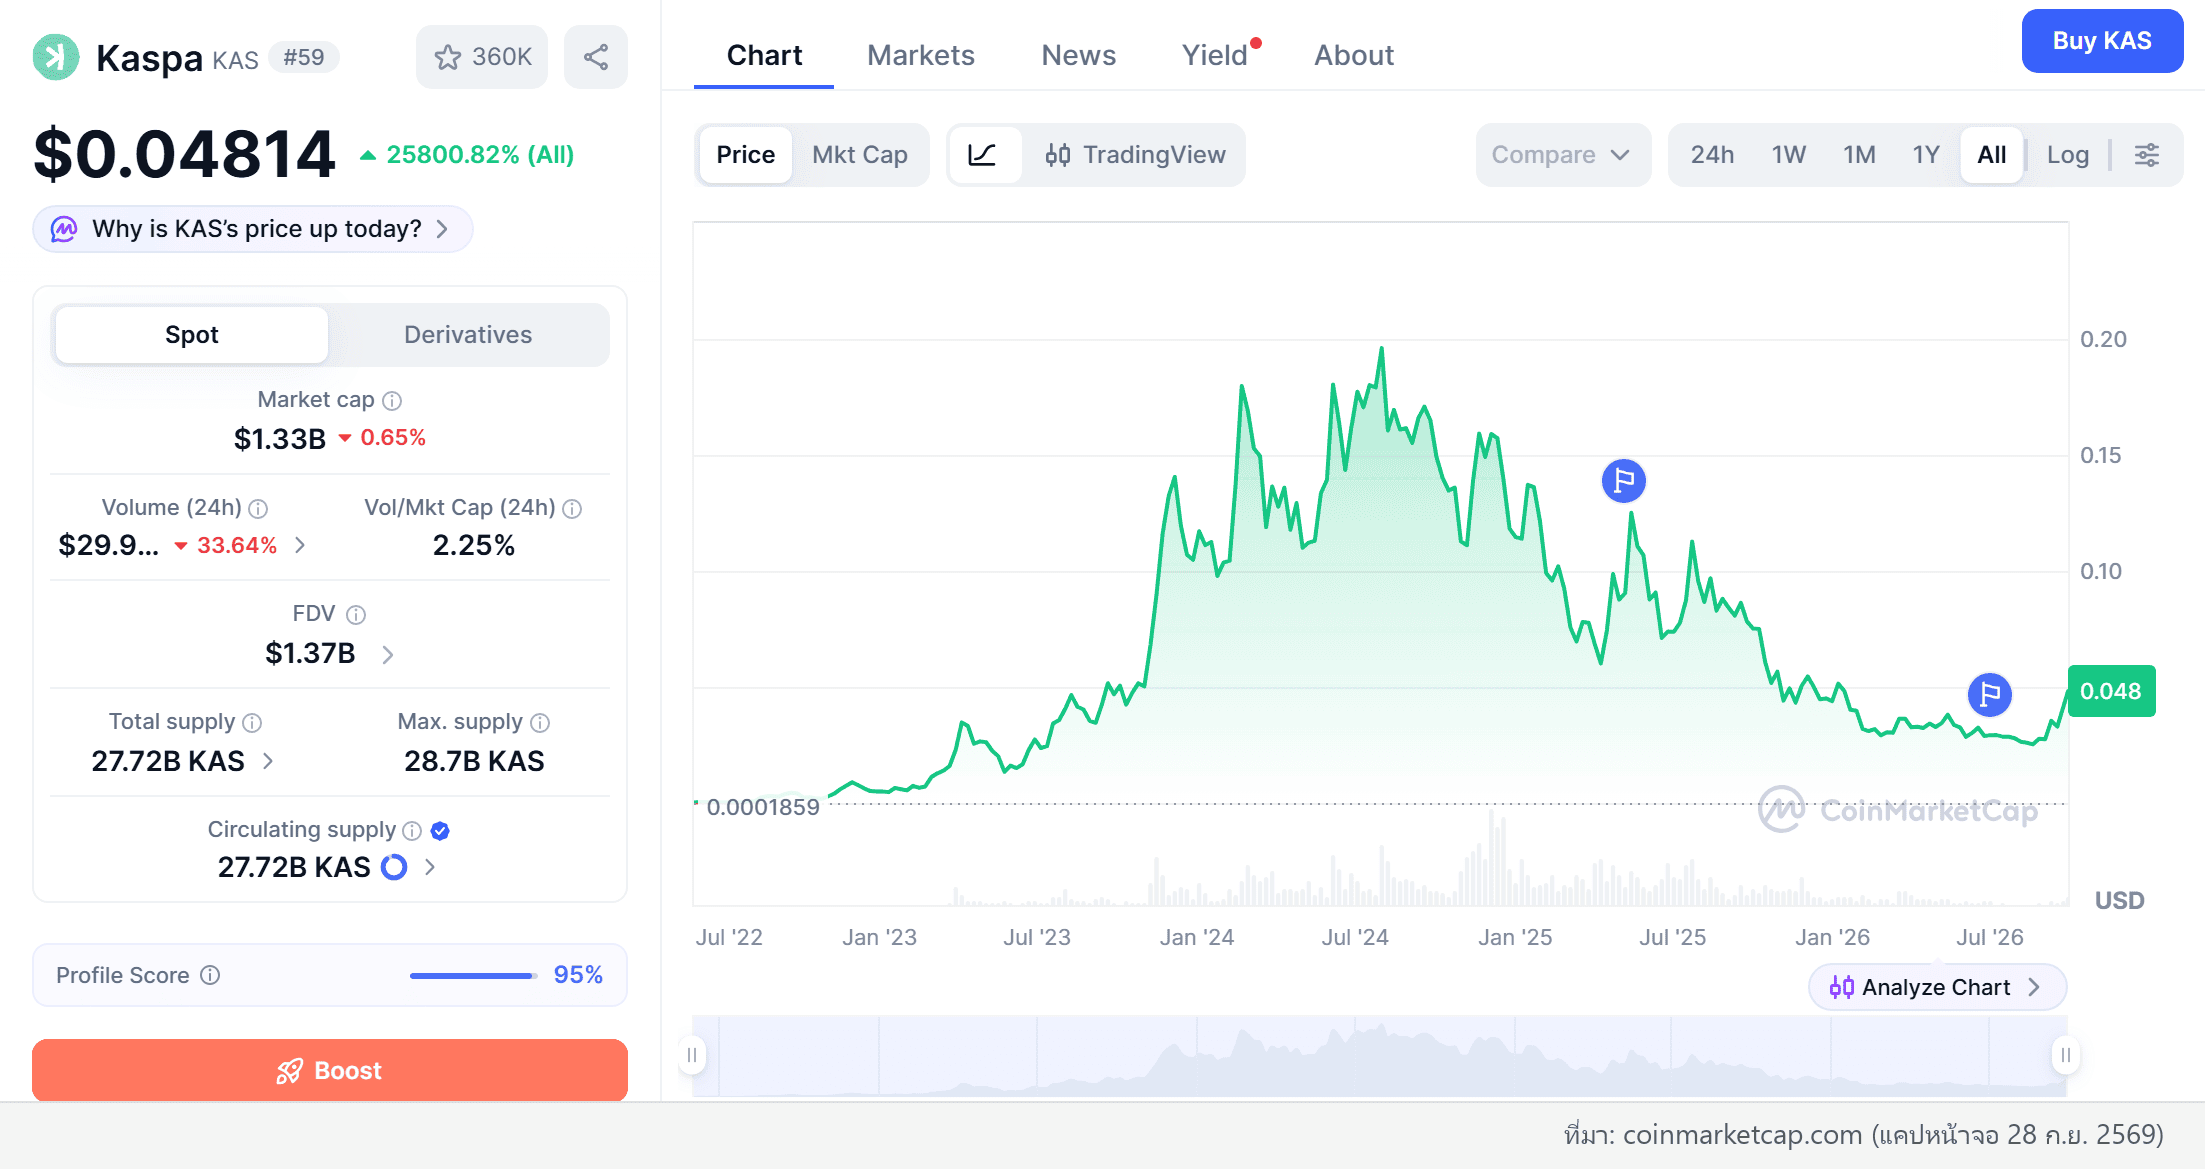Open chart settings sliders icon
The width and height of the screenshot is (2205, 1169).
pos(2147,155)
